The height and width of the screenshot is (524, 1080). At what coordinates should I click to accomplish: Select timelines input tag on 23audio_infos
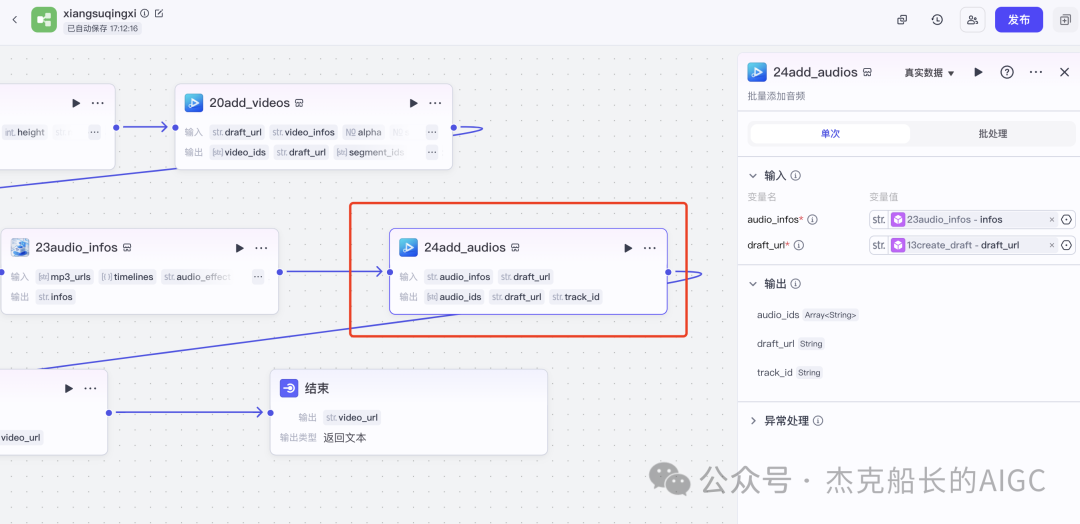point(127,277)
